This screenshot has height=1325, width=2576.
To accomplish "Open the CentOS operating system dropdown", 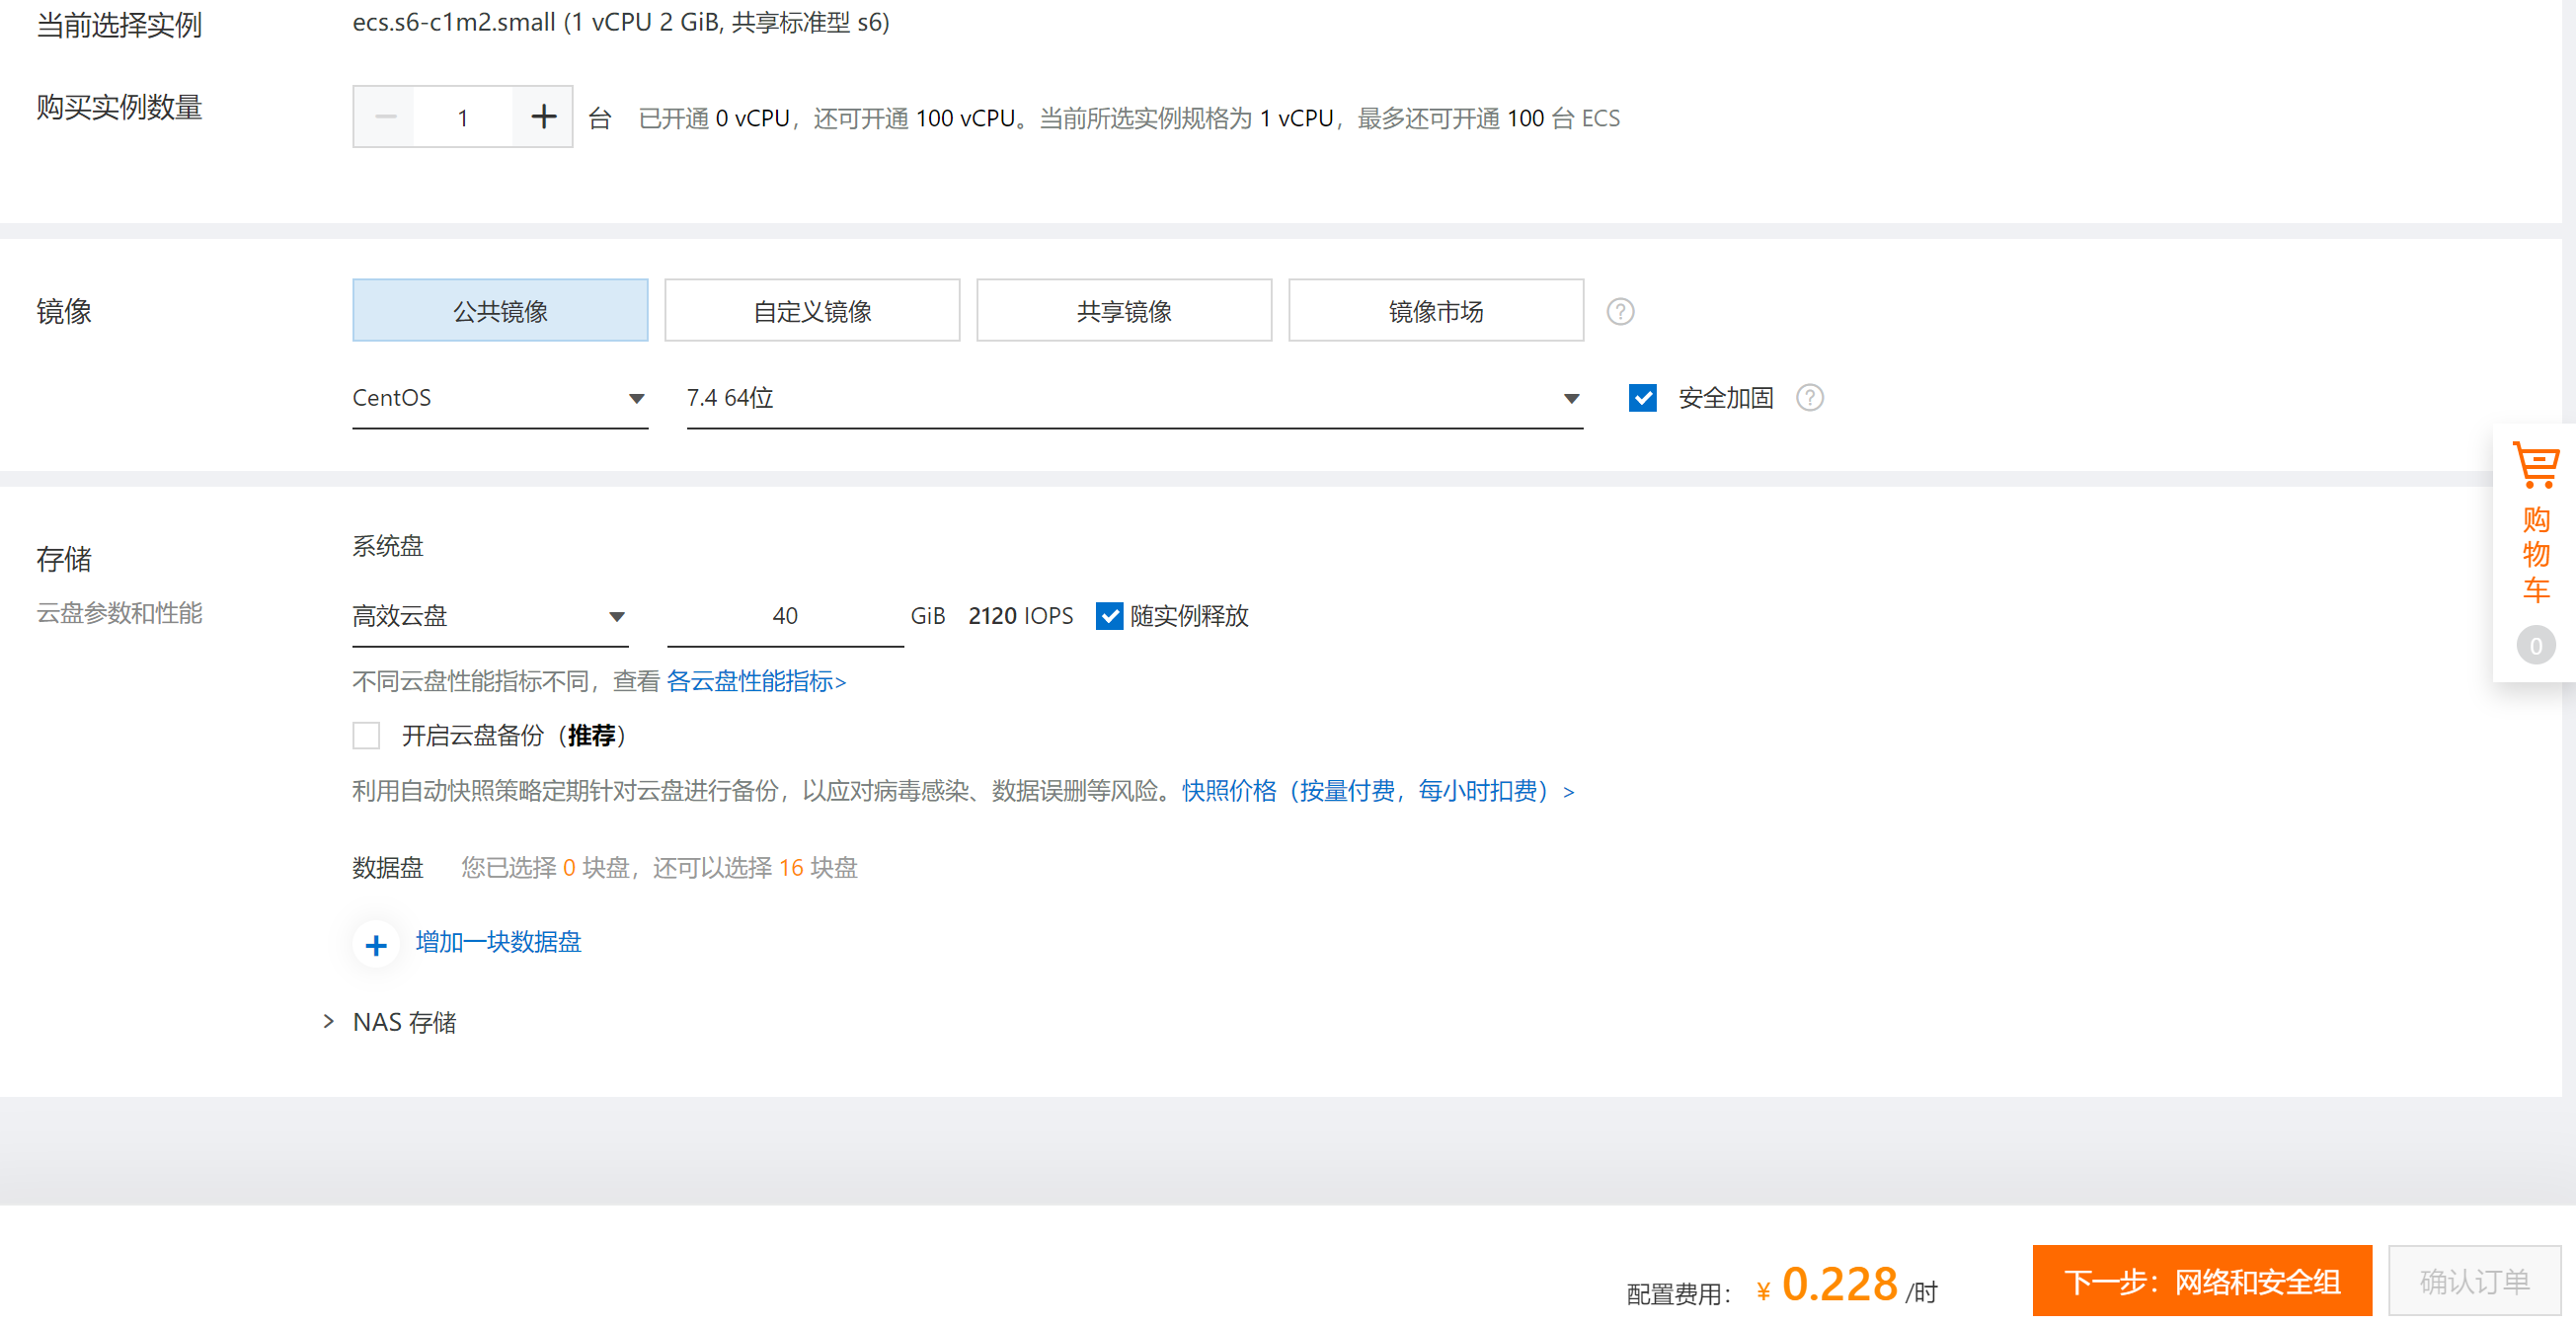I will click(499, 398).
